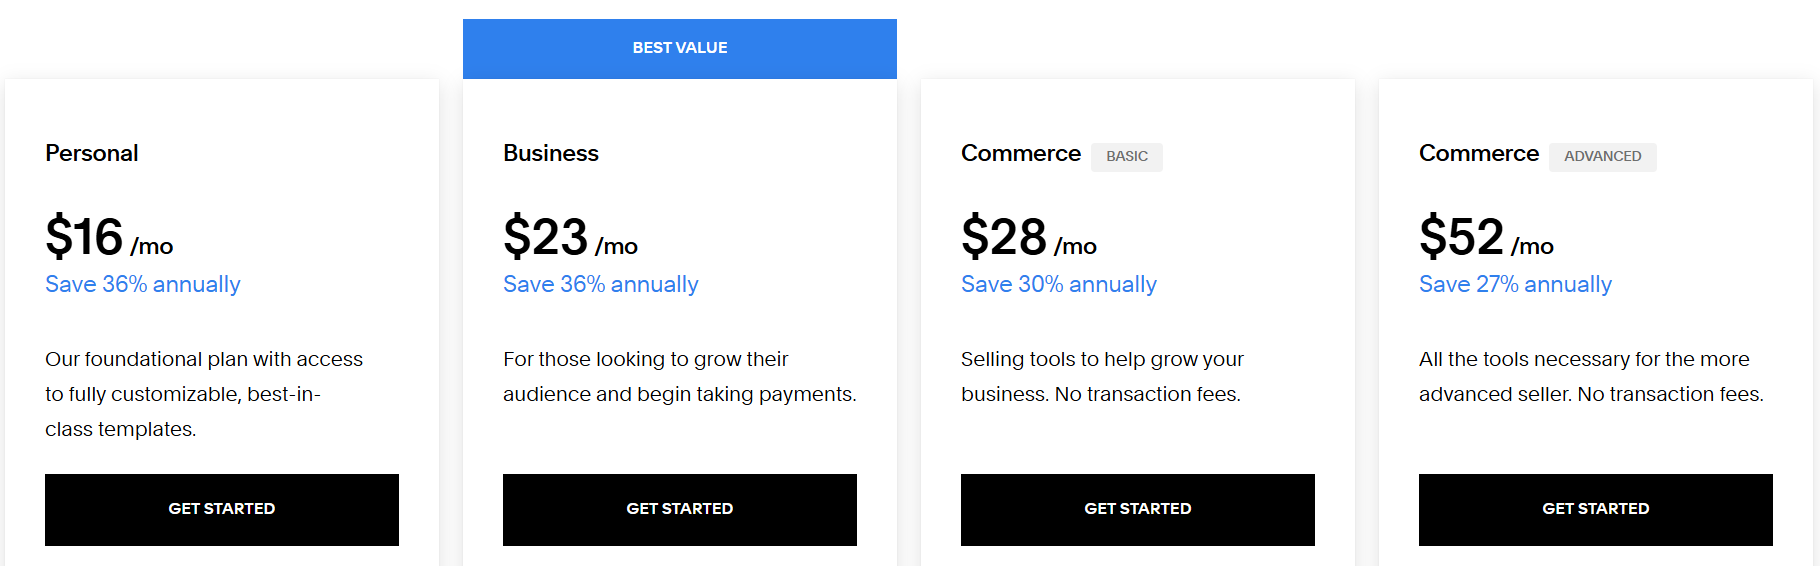1820x566 pixels.
Task: Select the Save 30% annually link
Action: (1059, 285)
